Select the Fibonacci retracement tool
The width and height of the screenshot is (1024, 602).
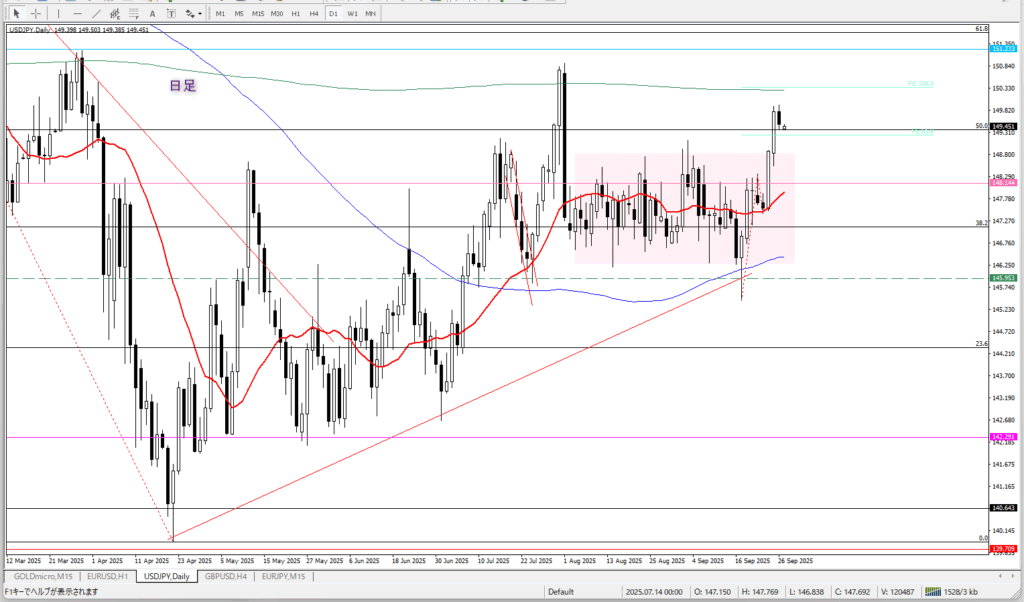tap(135, 13)
